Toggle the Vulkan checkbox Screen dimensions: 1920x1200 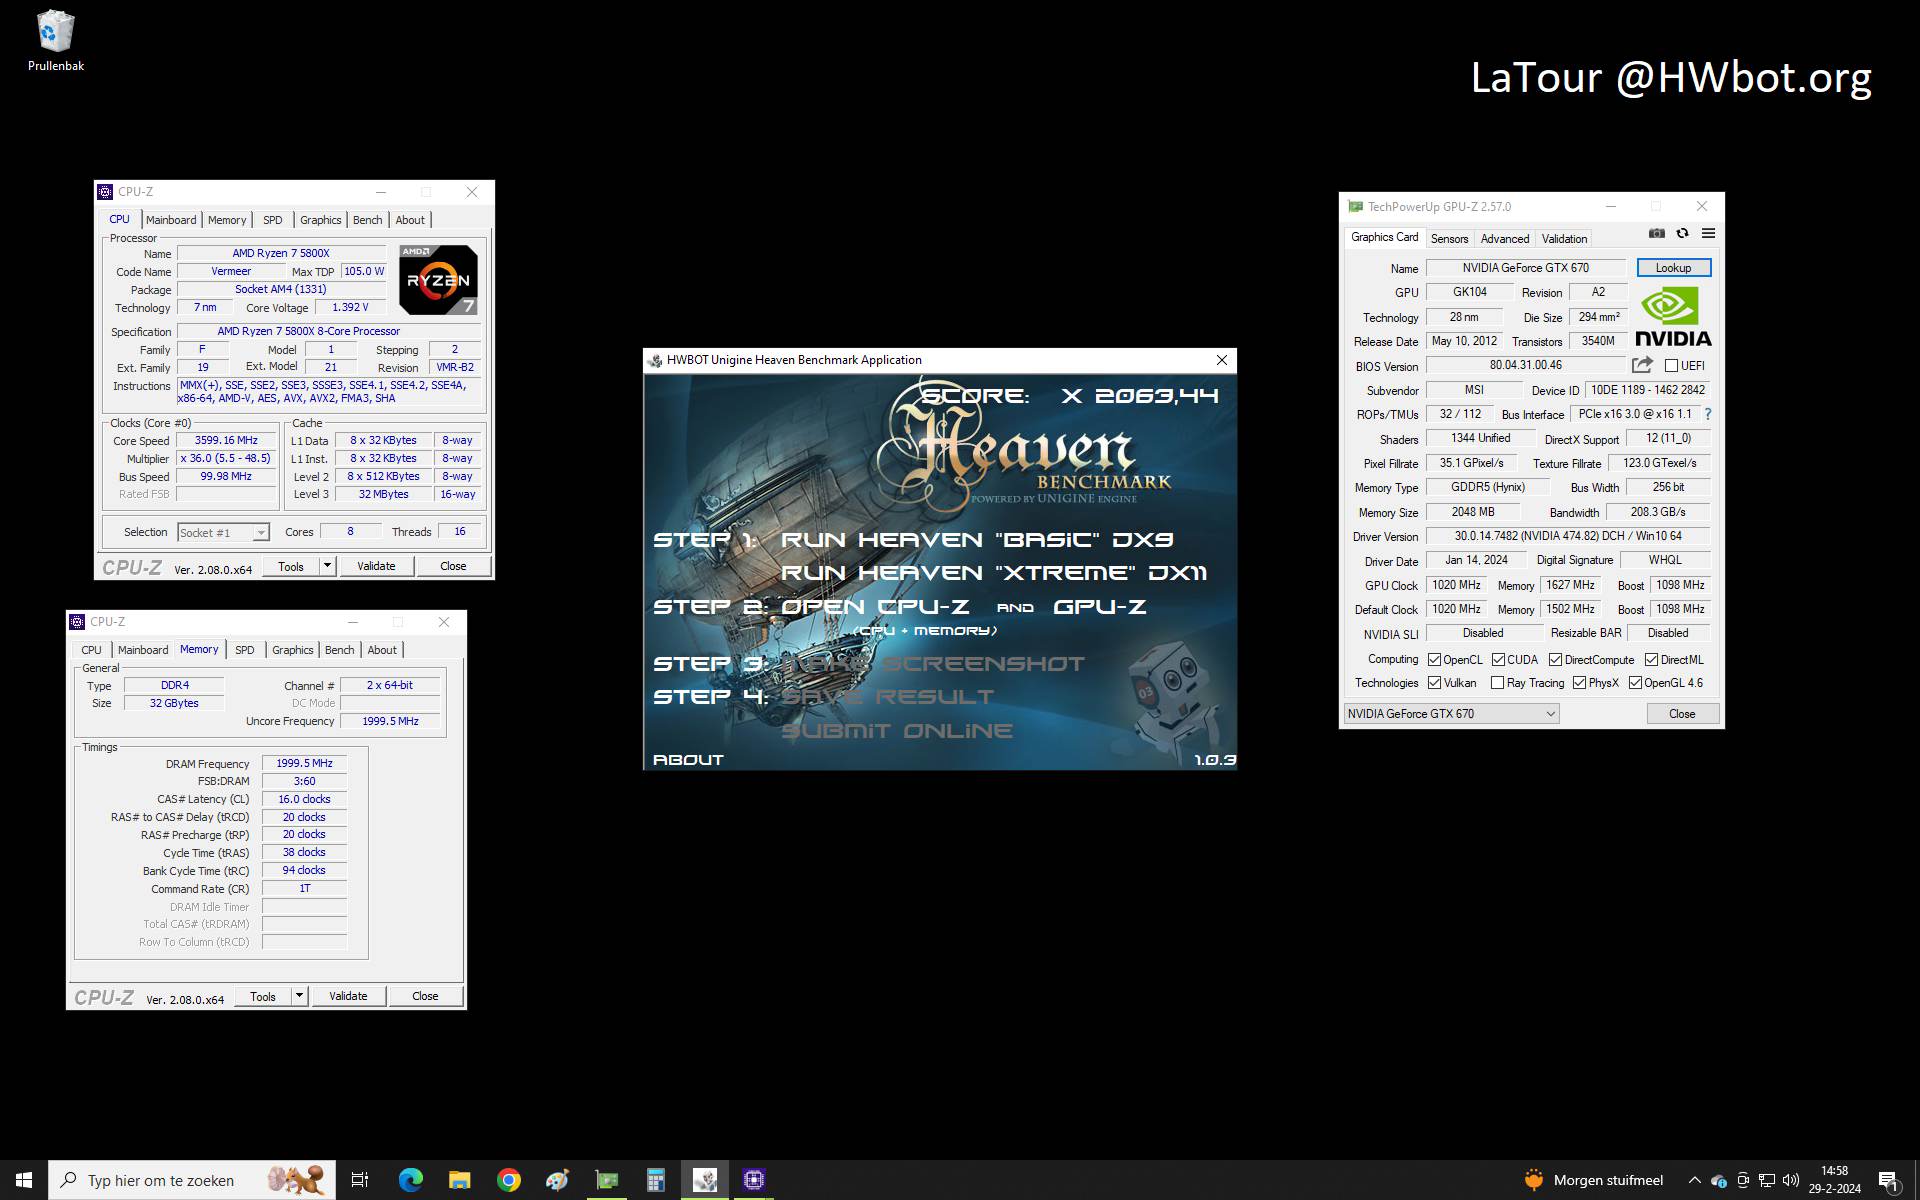point(1434,683)
